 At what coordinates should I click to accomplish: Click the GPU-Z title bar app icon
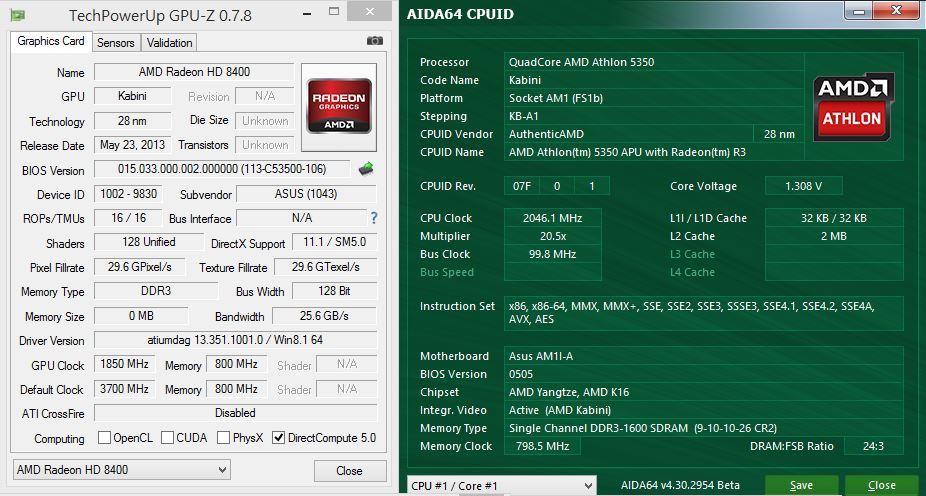(x=18, y=15)
